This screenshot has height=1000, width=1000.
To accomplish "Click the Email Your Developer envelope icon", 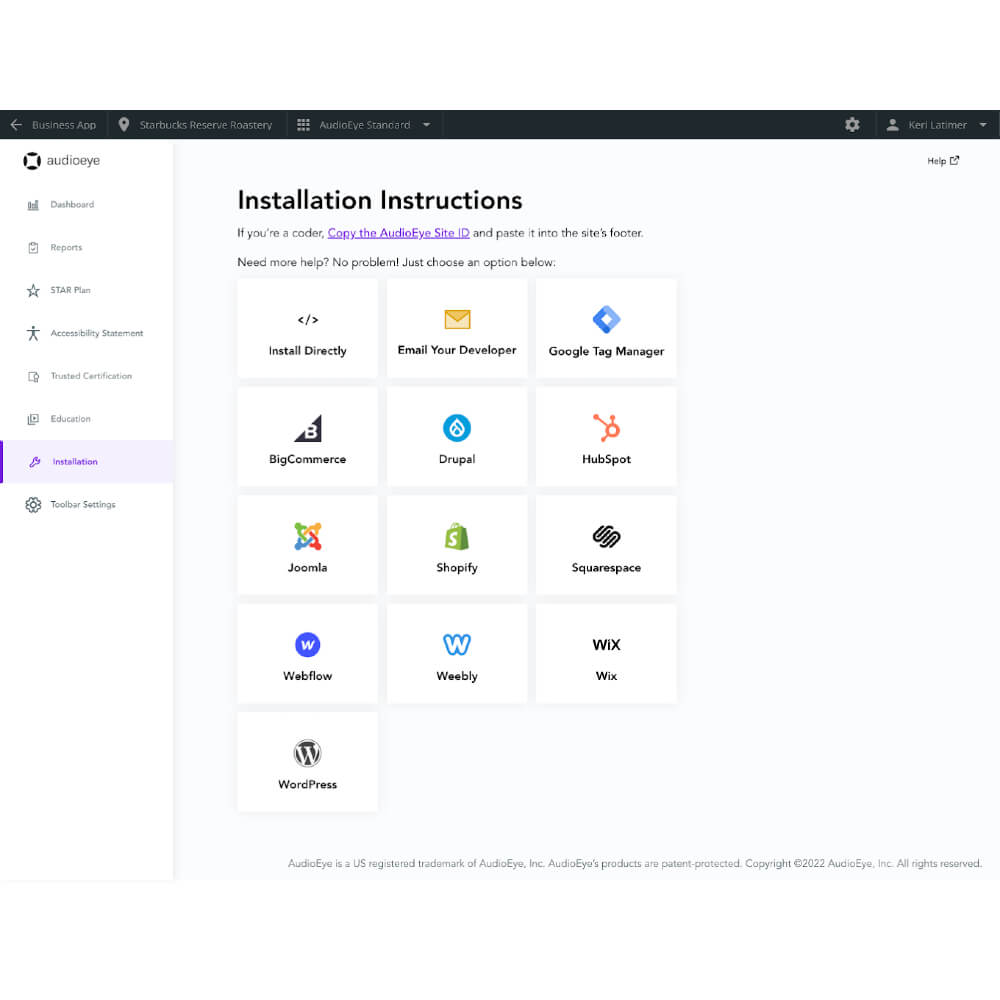I will pos(457,320).
